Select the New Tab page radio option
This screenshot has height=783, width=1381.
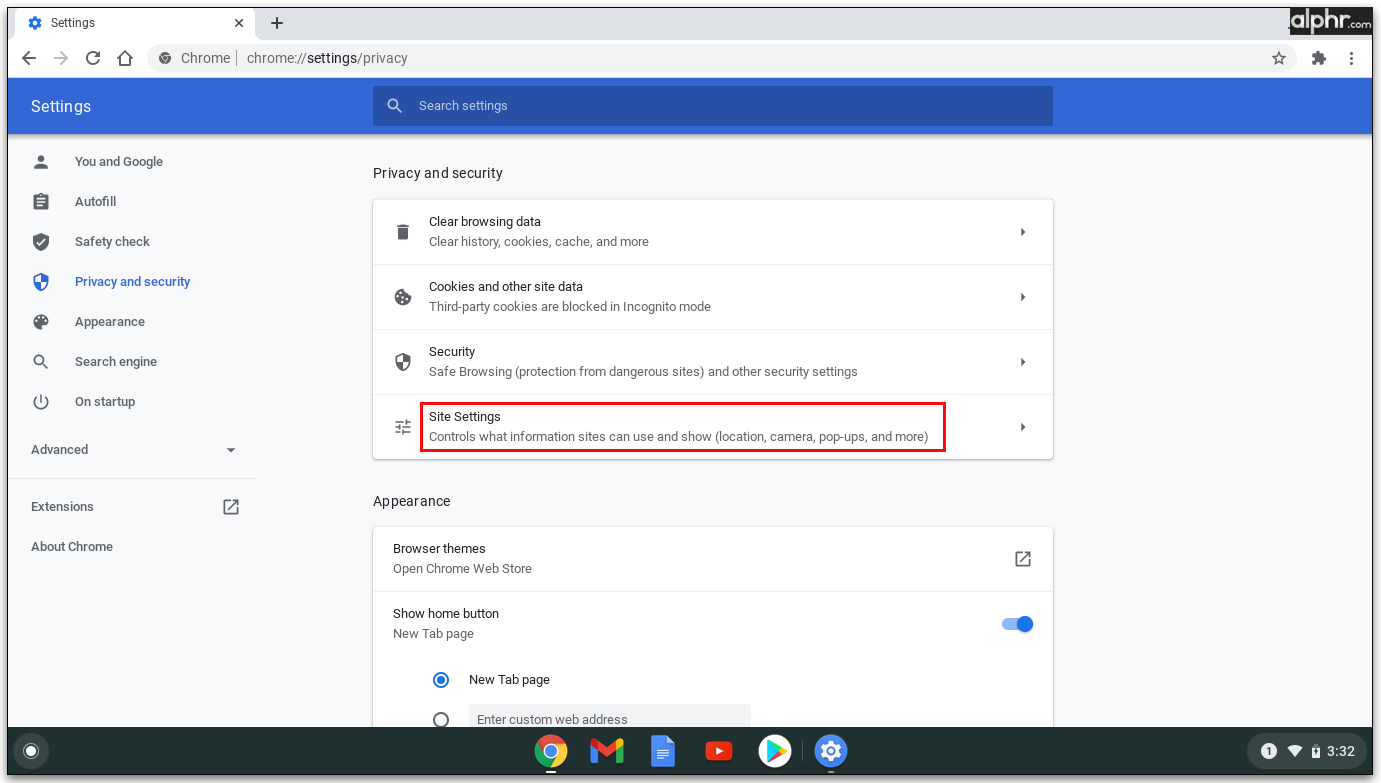coord(441,680)
